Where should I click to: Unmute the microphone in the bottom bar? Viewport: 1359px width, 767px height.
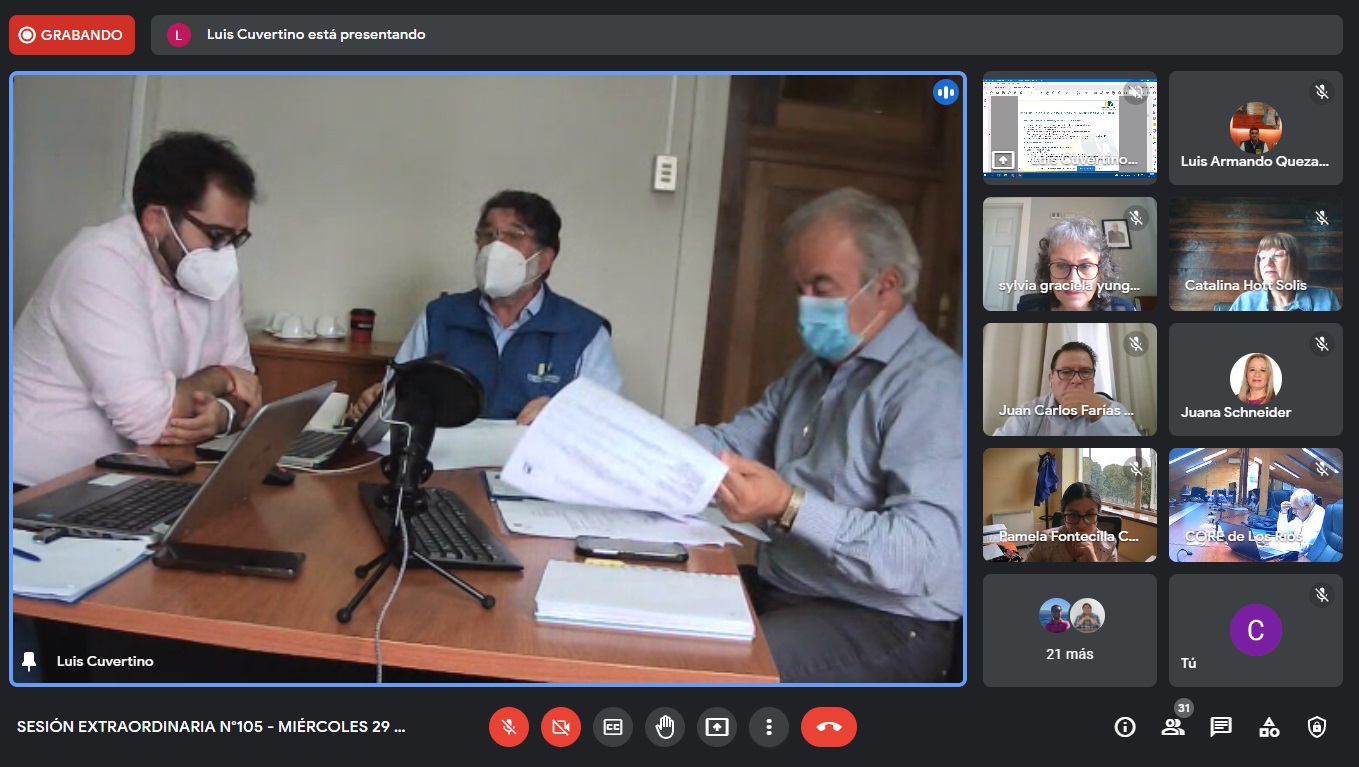(509, 727)
